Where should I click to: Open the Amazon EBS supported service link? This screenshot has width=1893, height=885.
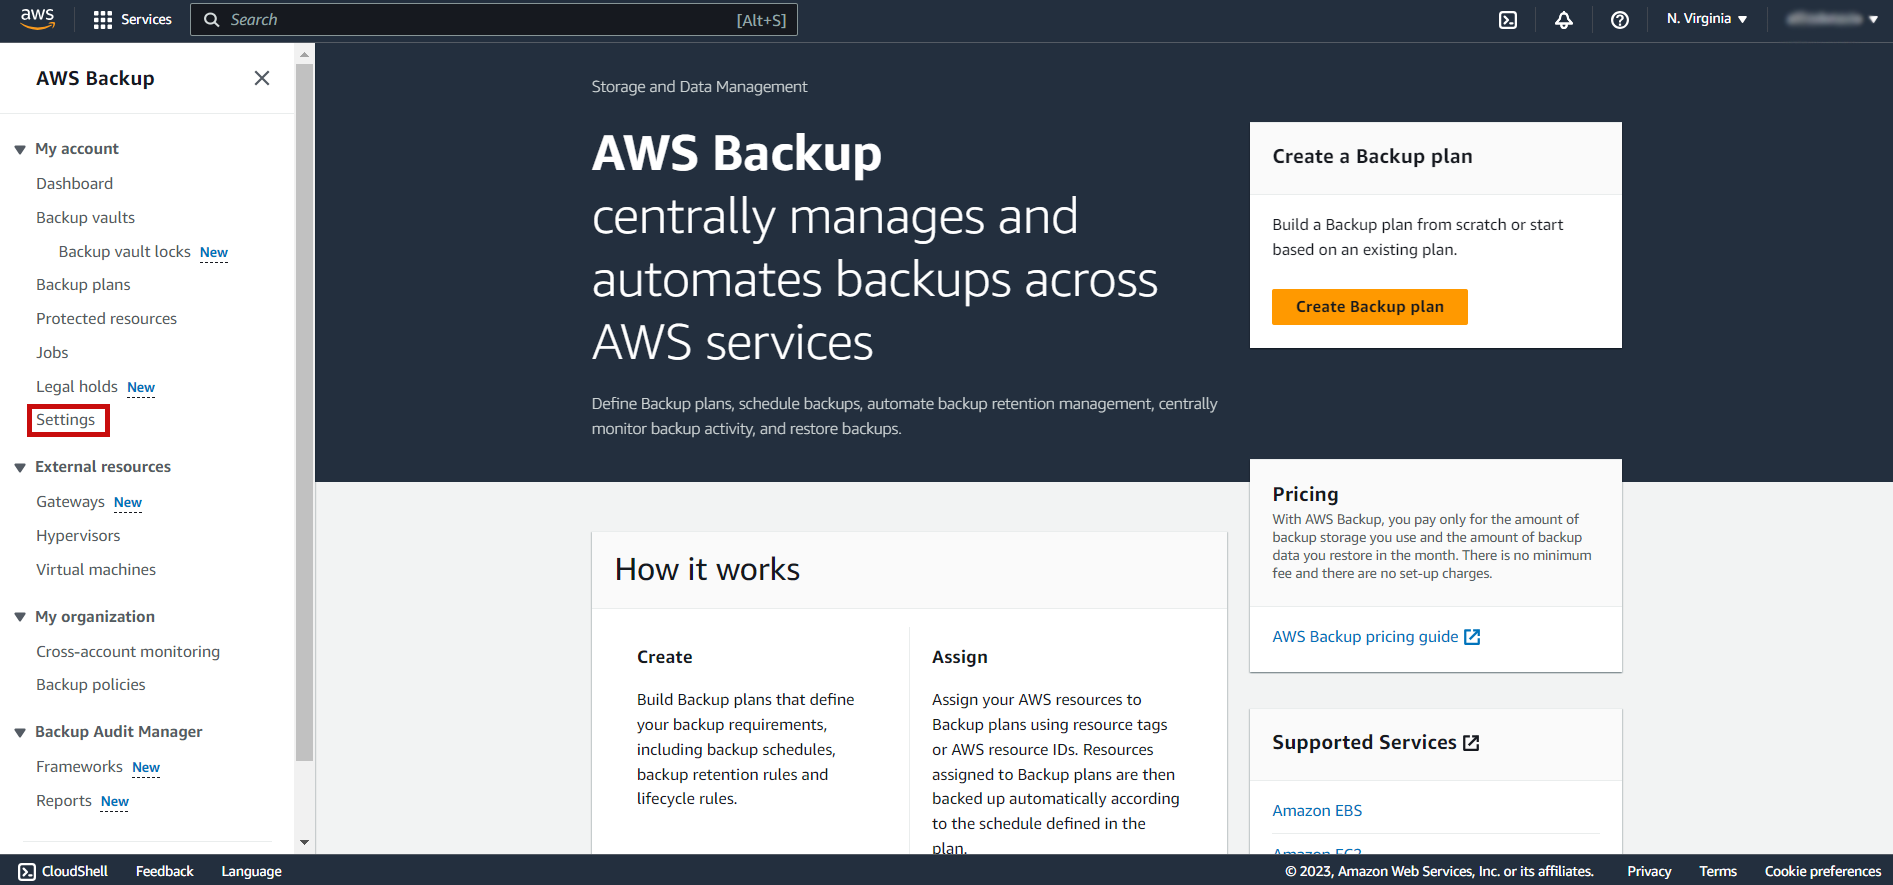[1317, 811]
